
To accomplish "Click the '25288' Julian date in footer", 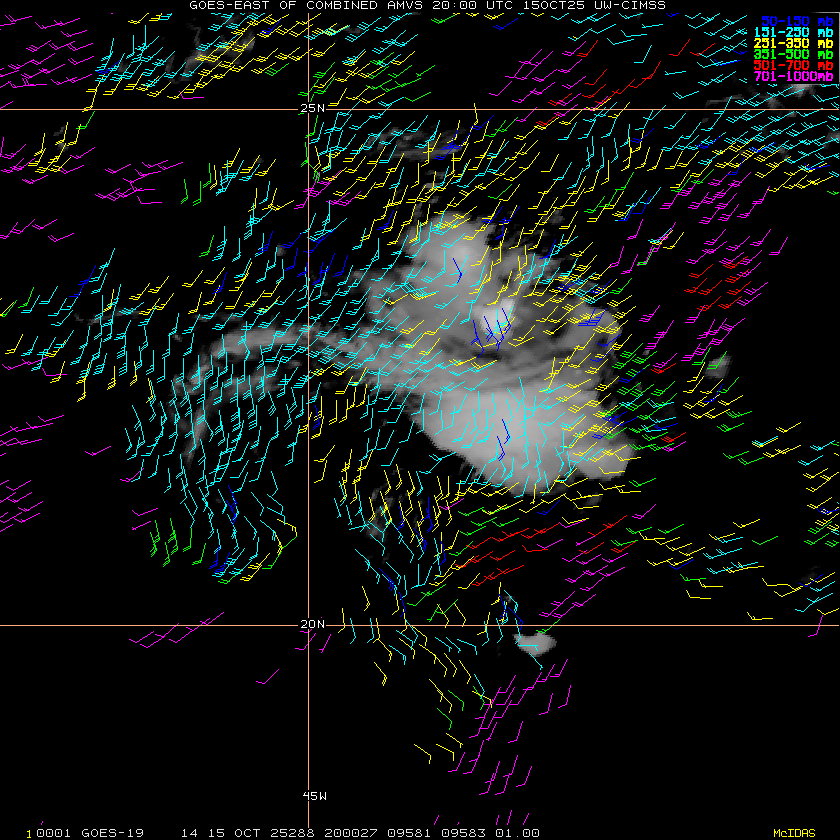I will pos(292,833).
